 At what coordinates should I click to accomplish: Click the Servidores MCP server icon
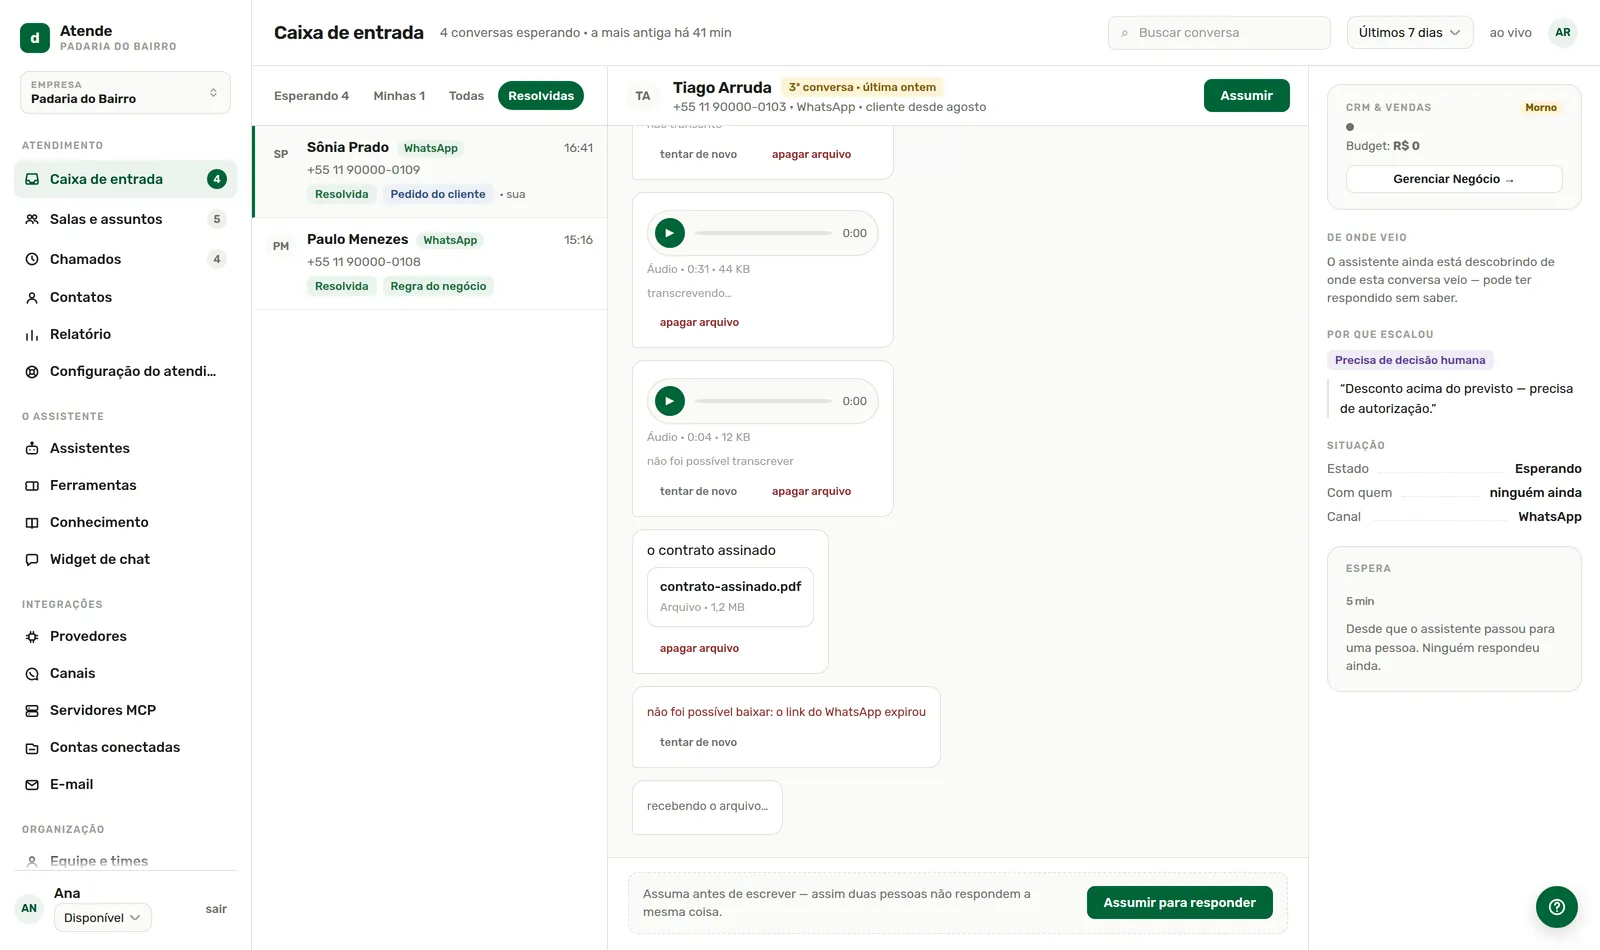click(x=32, y=710)
